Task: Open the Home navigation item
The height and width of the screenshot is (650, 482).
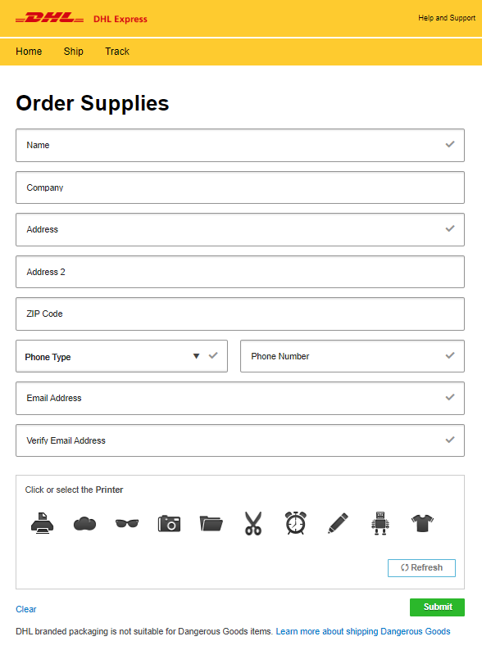Action: 29,51
